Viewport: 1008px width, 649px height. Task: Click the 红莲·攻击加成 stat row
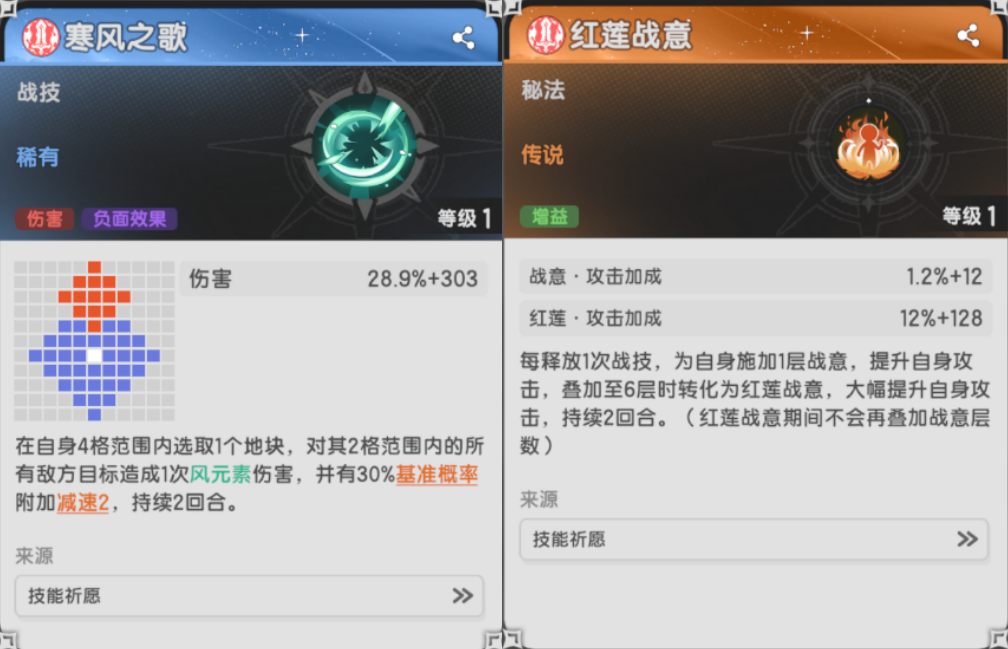click(x=755, y=318)
